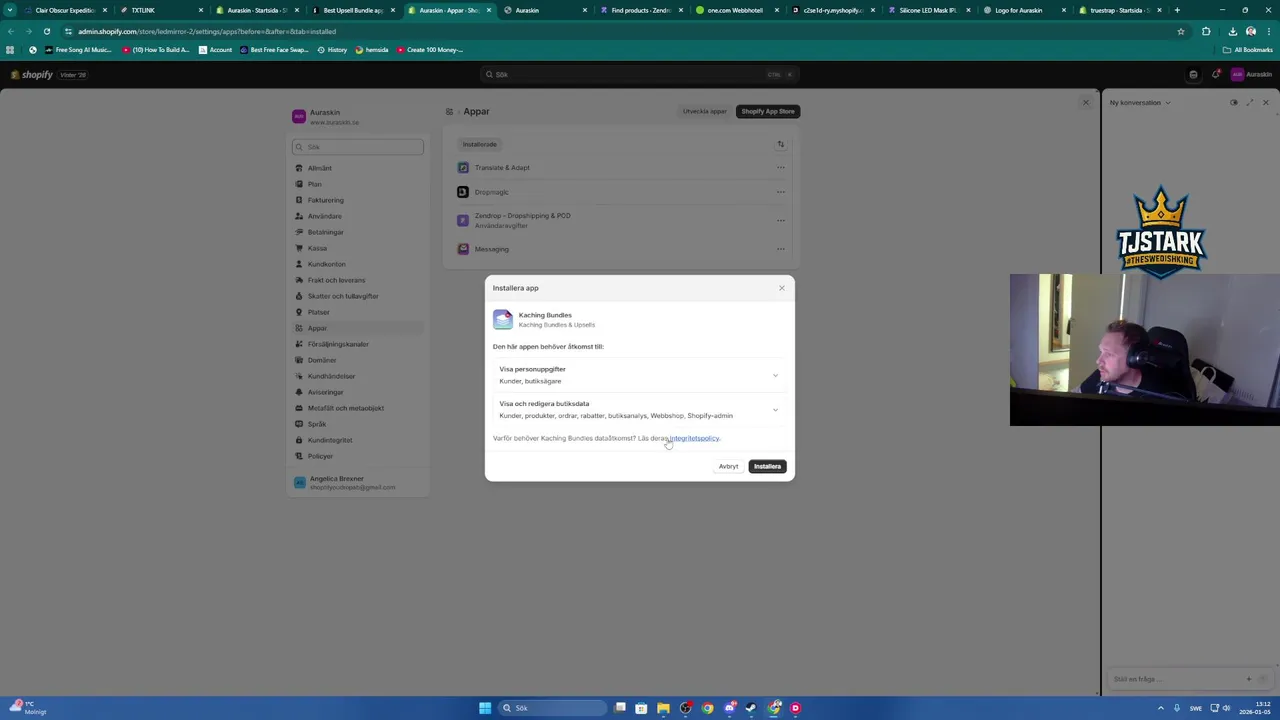Open Metafält och metaobjekt settings
The image size is (1280, 720).
(x=358, y=408)
